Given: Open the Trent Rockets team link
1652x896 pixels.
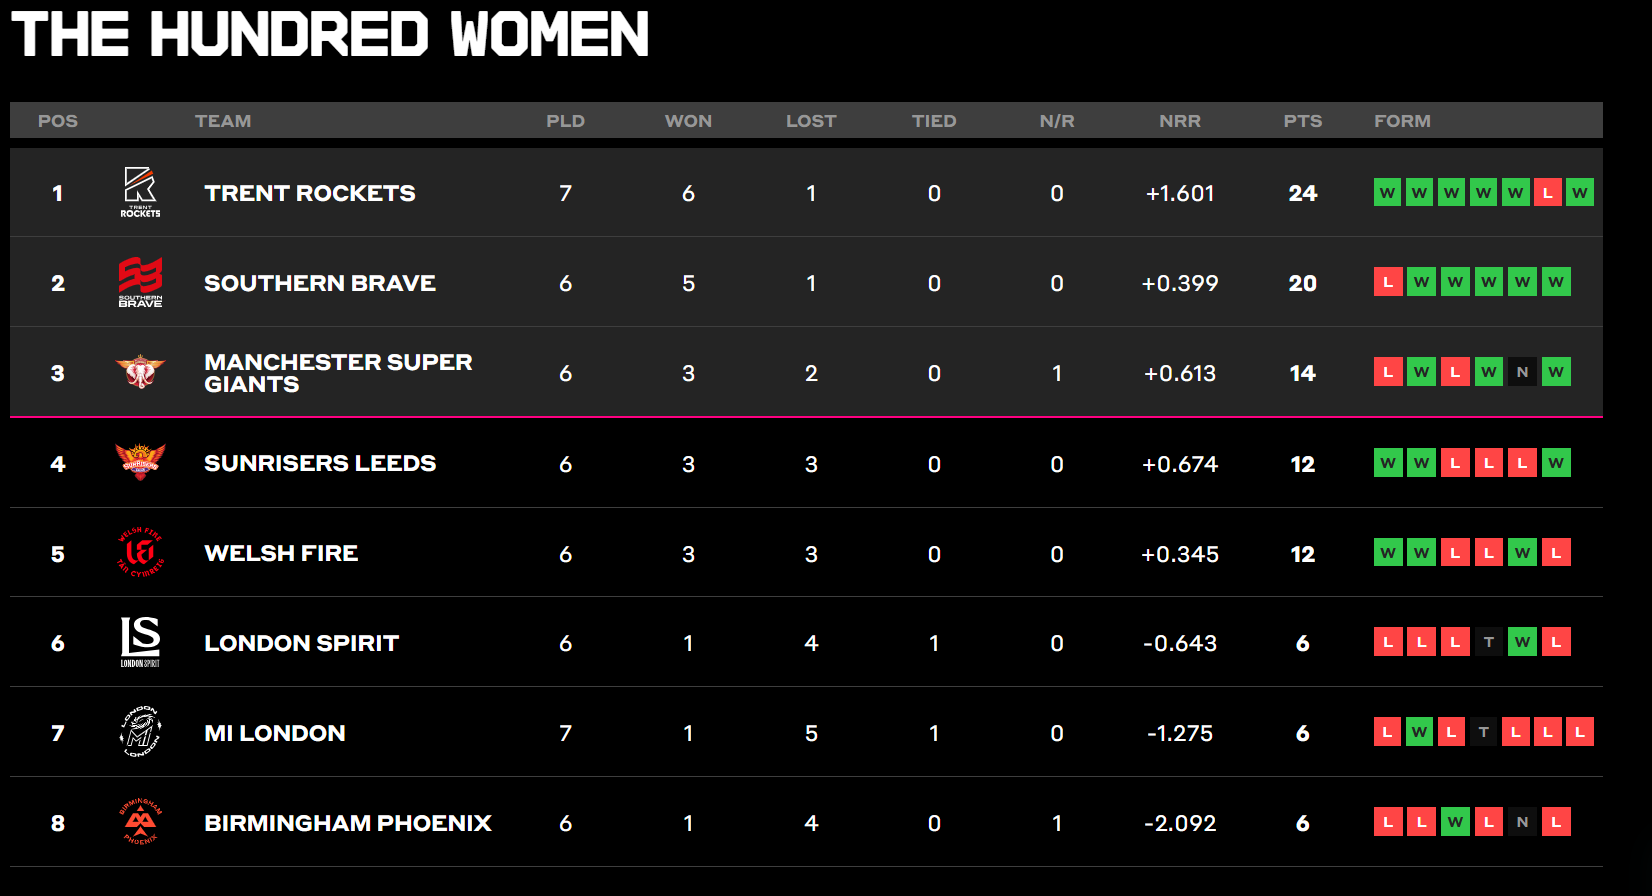Looking at the screenshot, I should (310, 193).
